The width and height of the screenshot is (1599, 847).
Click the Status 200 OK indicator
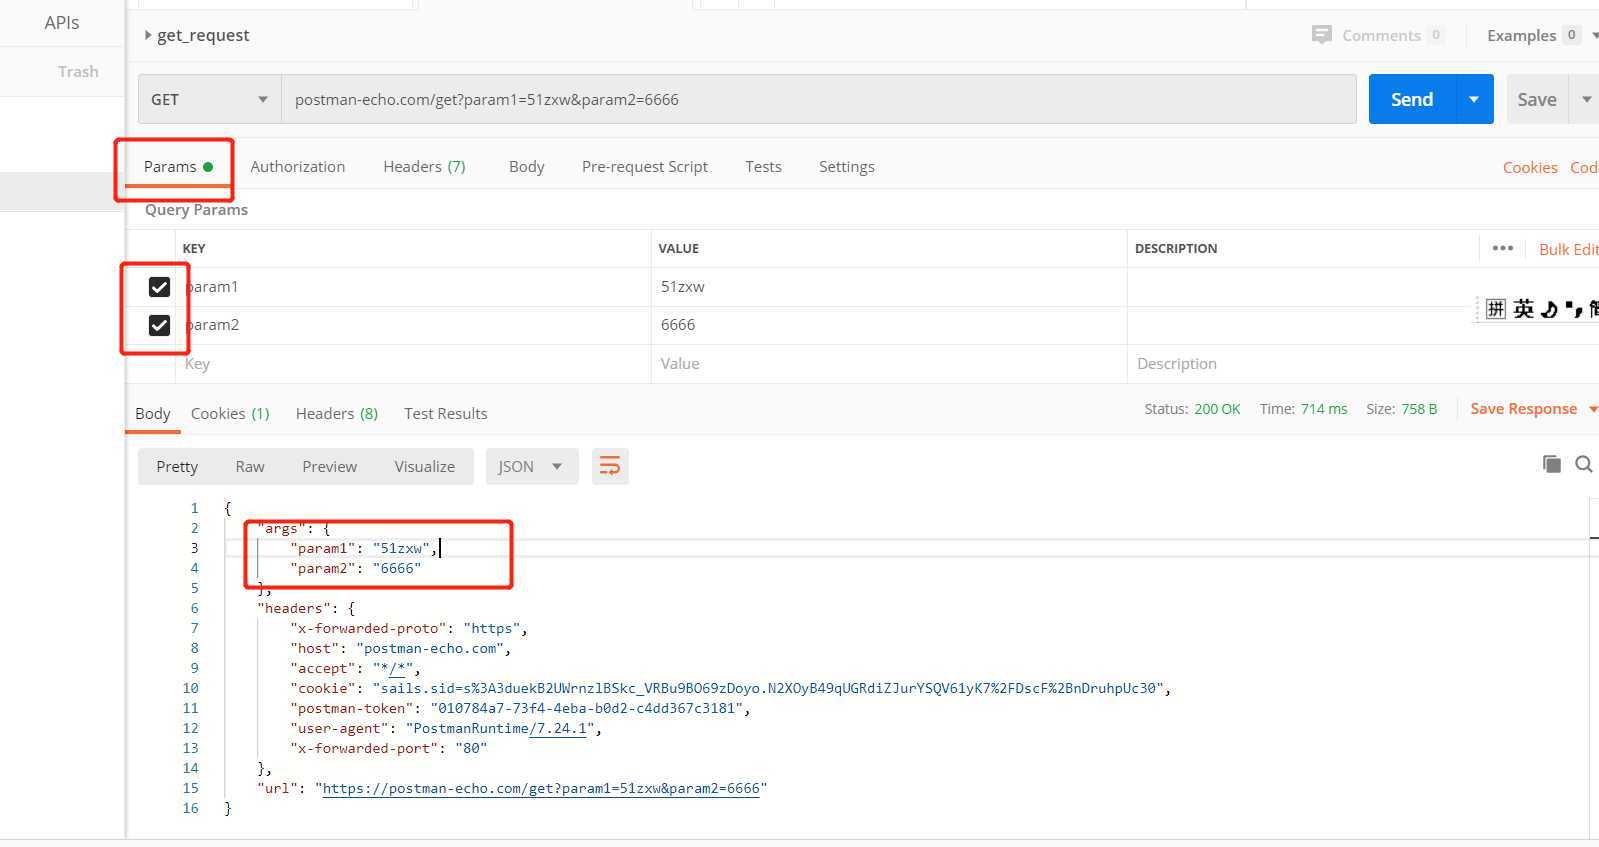(x=1192, y=409)
